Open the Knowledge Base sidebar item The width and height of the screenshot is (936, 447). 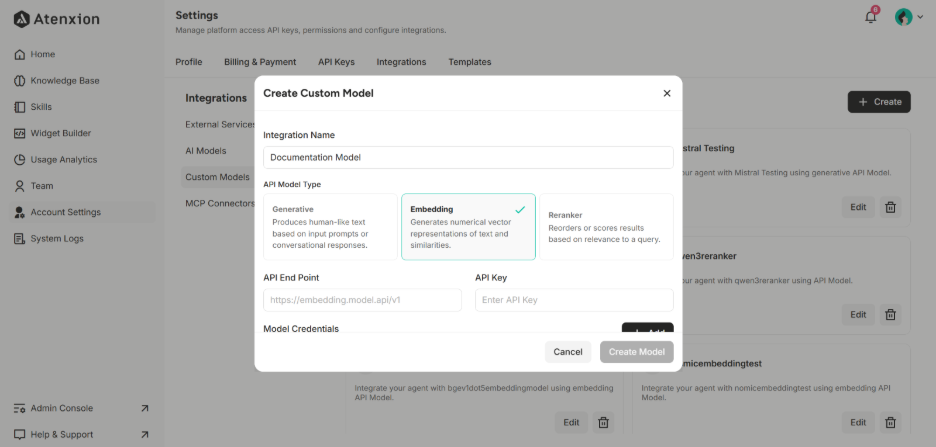[57, 81]
